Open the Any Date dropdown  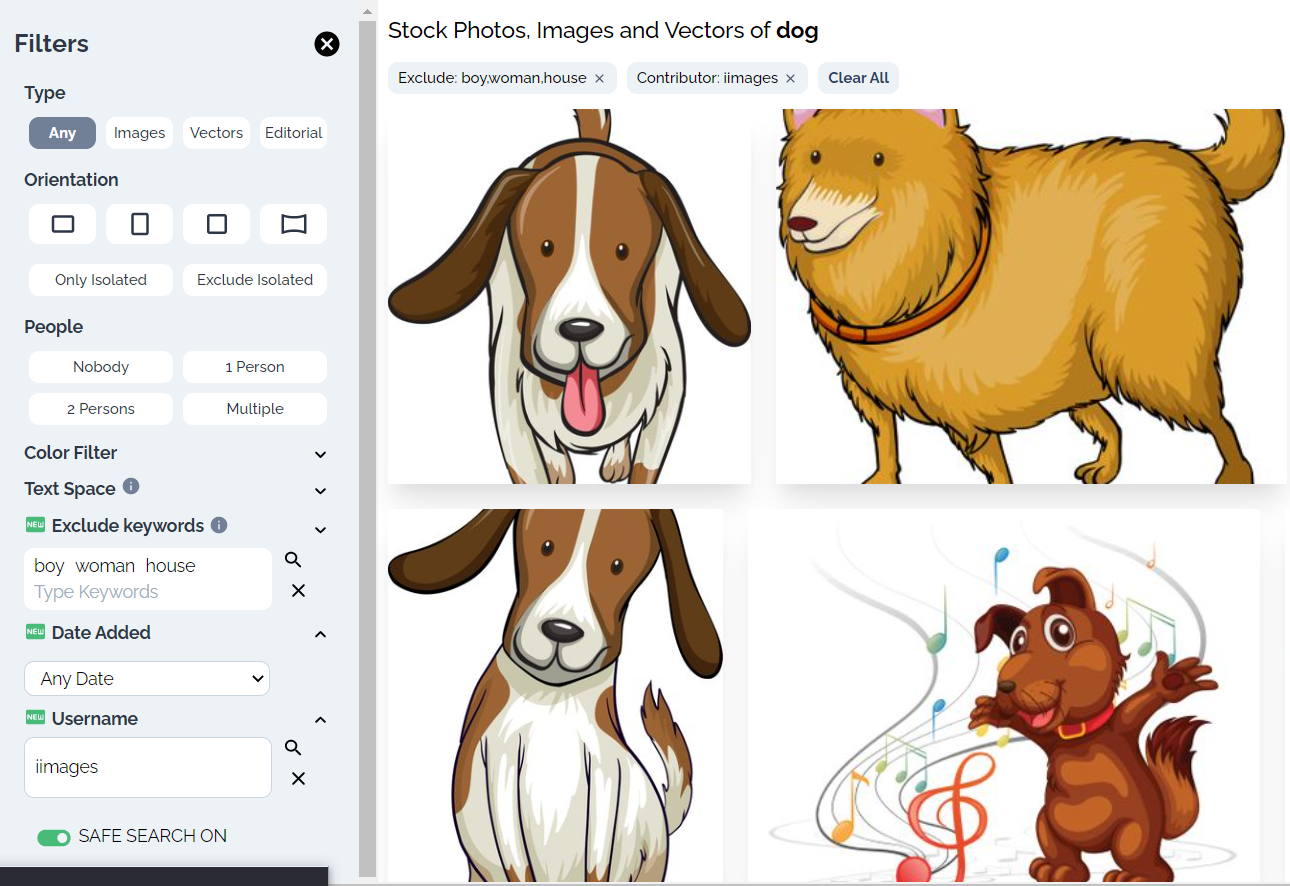(x=147, y=679)
